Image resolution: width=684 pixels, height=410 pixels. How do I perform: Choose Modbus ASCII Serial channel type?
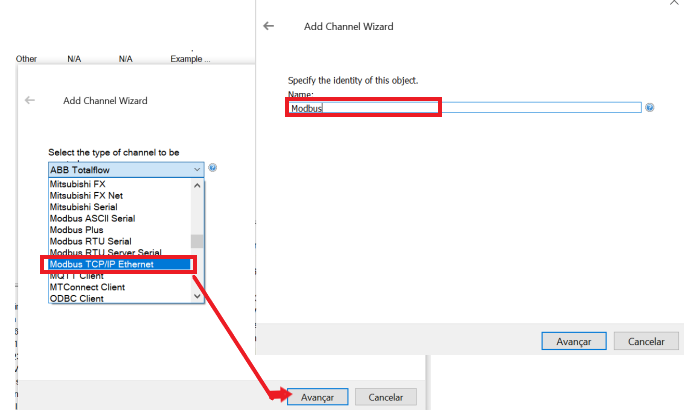(92, 218)
